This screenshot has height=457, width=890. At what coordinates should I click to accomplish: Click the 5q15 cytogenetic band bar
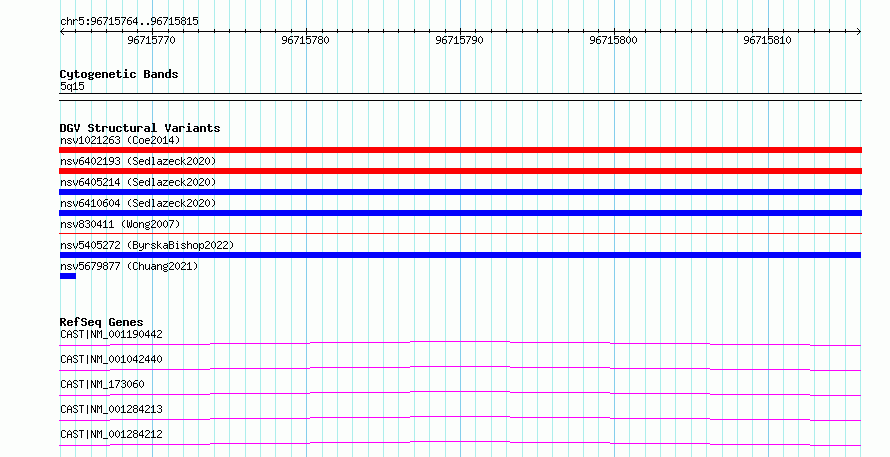(460, 97)
